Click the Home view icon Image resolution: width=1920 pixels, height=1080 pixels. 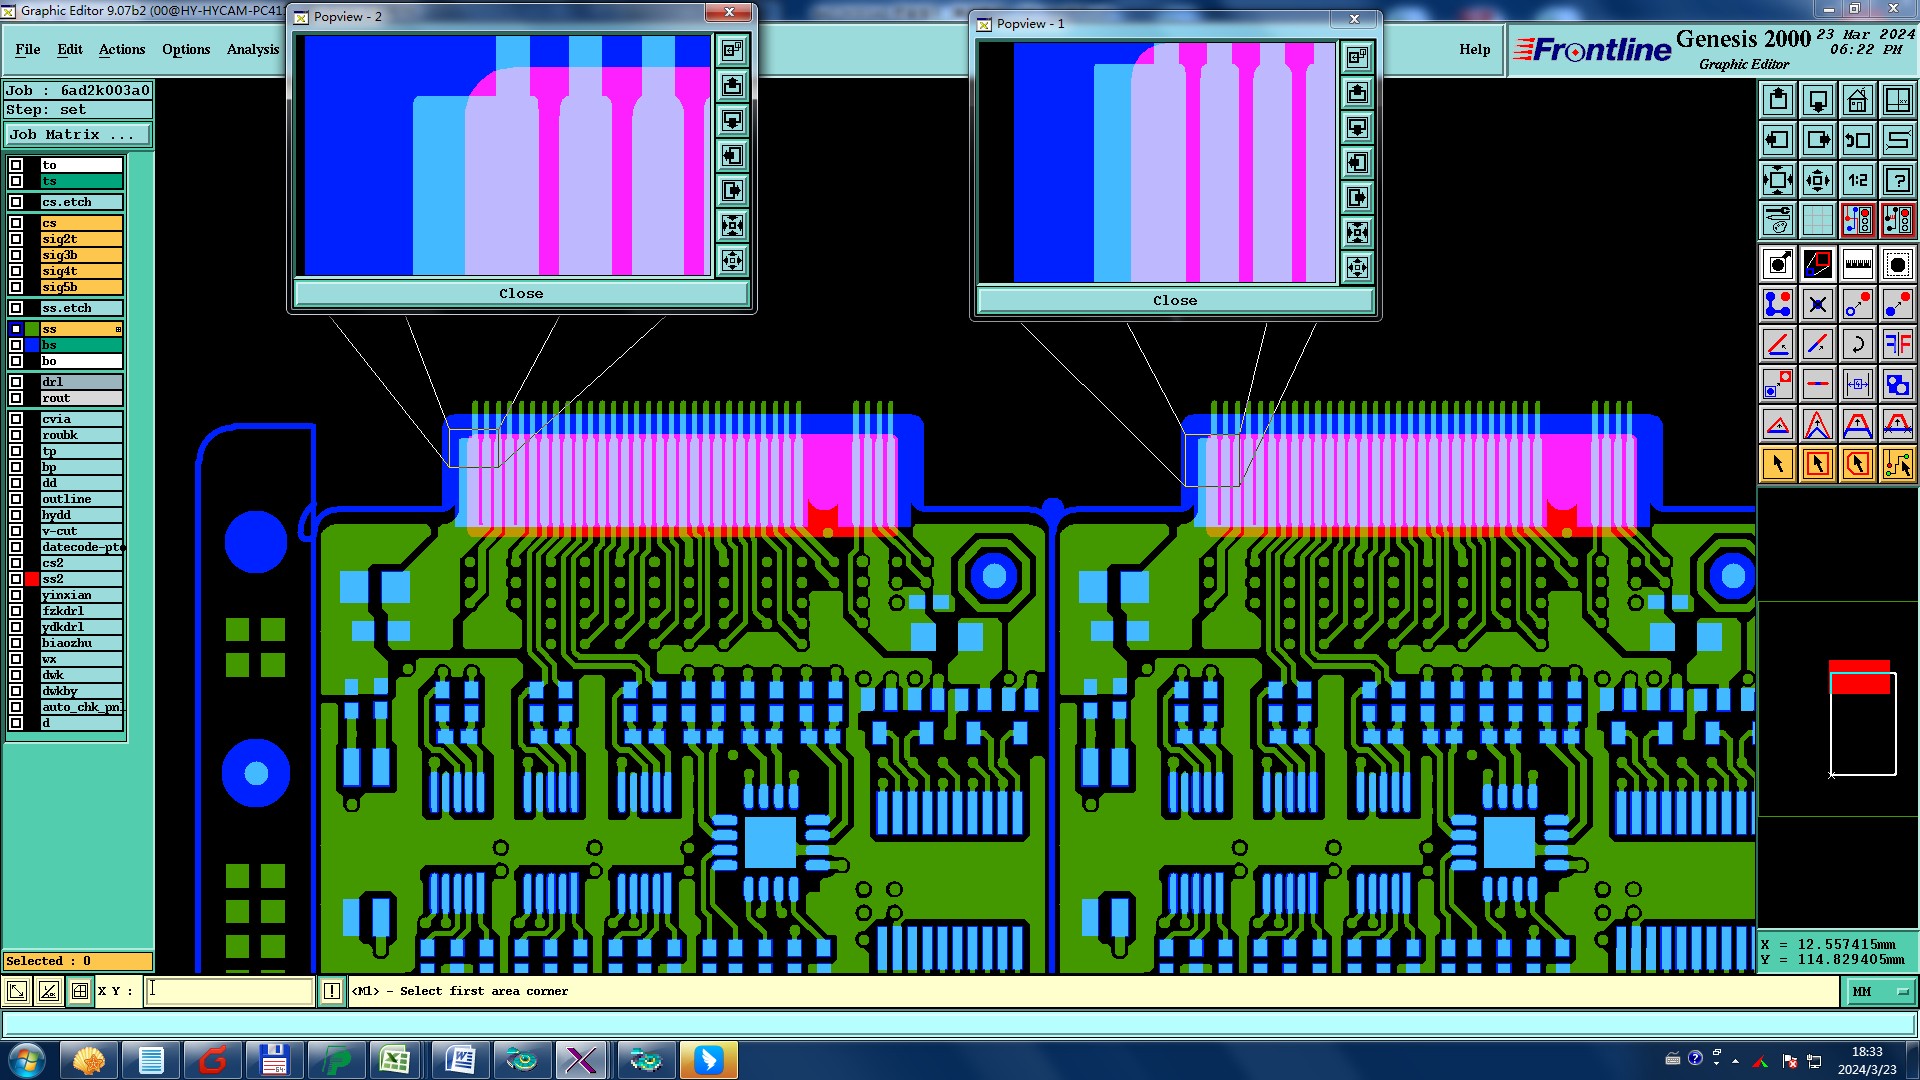click(x=1857, y=100)
